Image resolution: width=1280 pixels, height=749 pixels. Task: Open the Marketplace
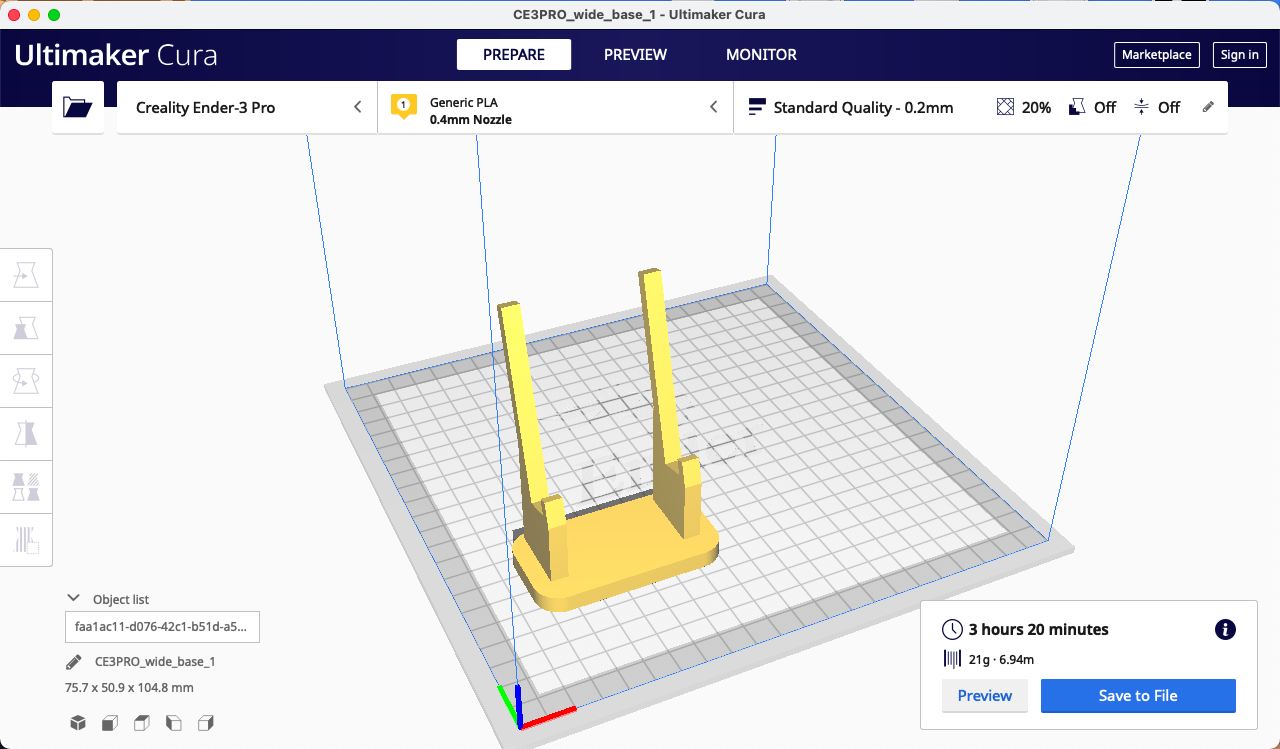1156,55
